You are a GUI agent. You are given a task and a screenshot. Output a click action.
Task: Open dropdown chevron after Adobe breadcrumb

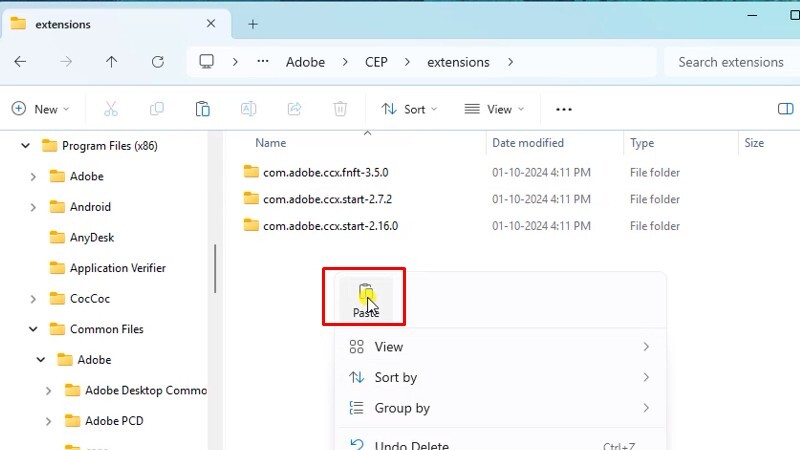pos(345,62)
